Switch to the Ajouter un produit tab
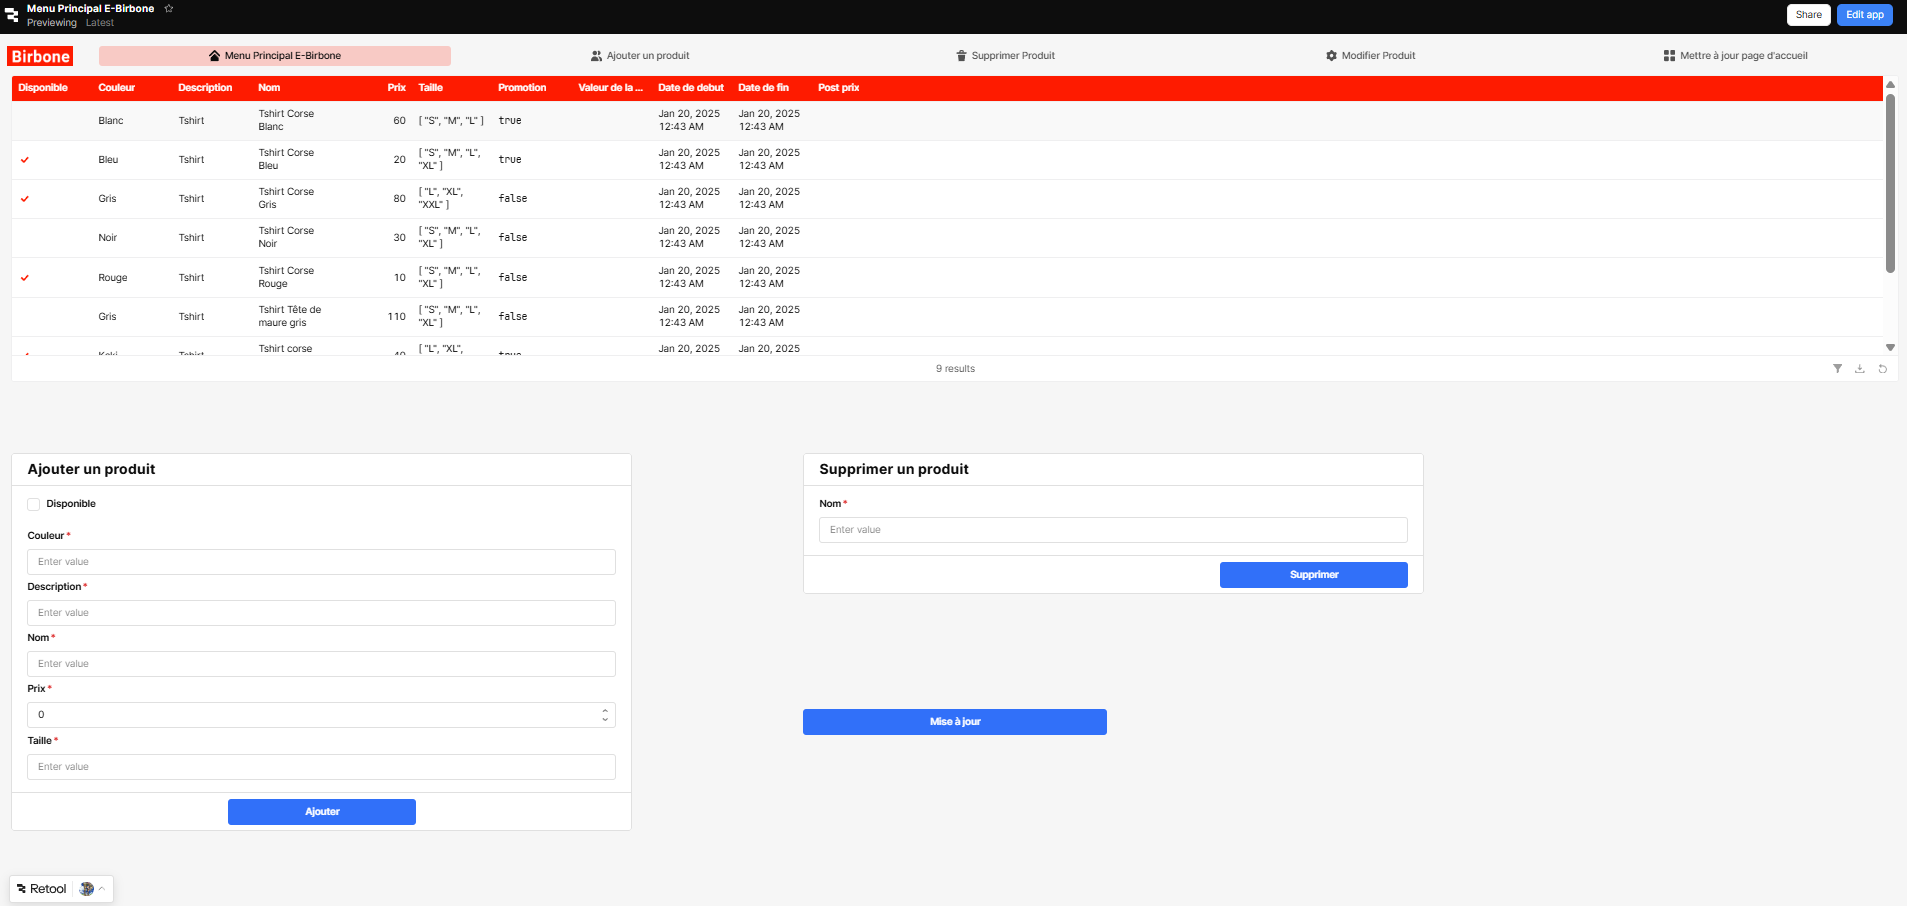Viewport: 1907px width, 906px height. (x=641, y=55)
